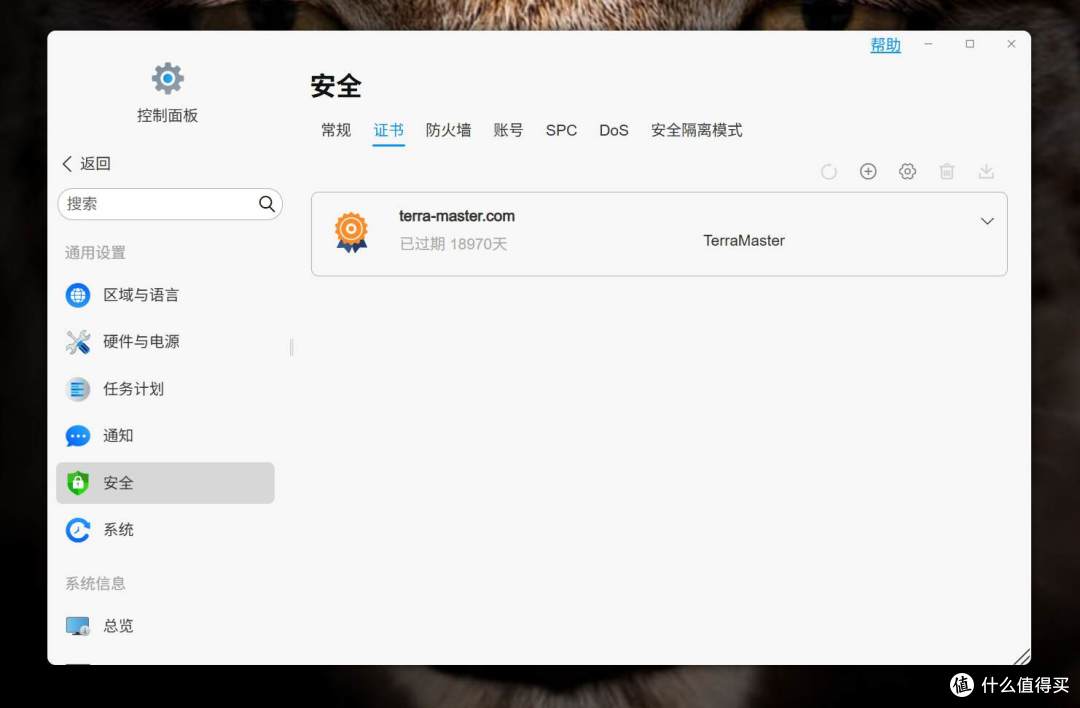Click the delete certificate trash icon

coord(947,171)
